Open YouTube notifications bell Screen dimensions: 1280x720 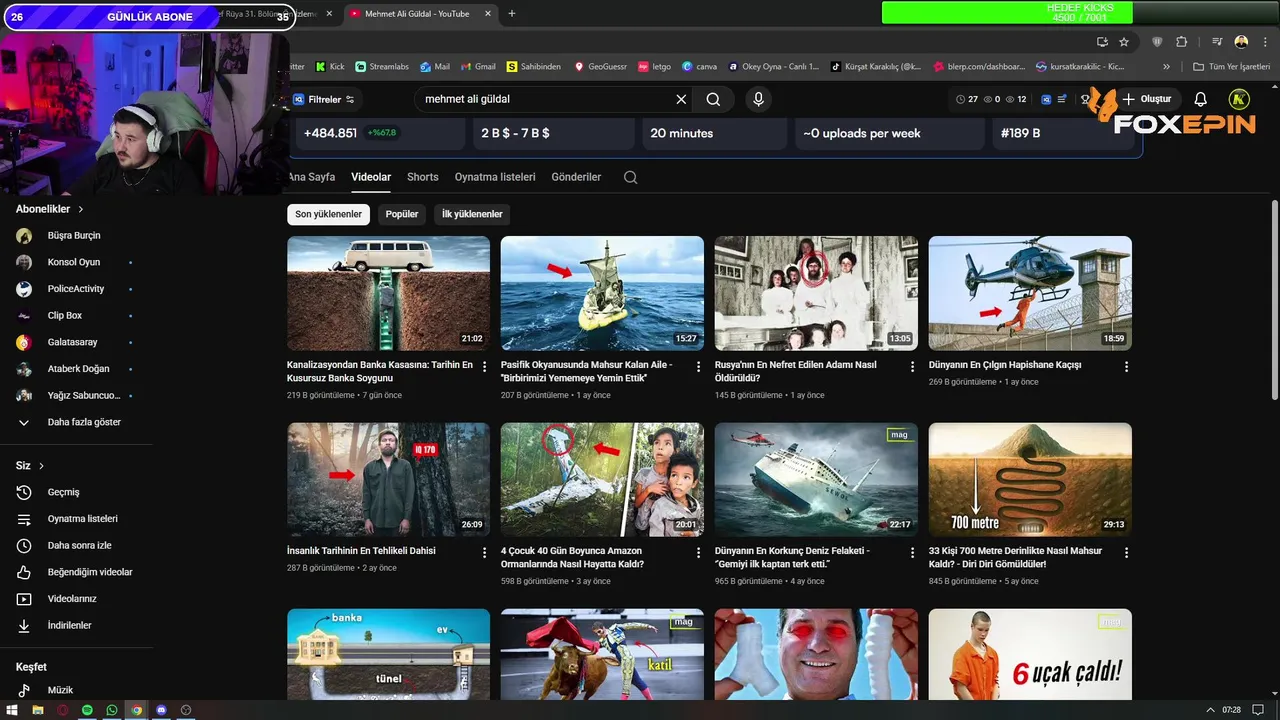click(x=1201, y=99)
